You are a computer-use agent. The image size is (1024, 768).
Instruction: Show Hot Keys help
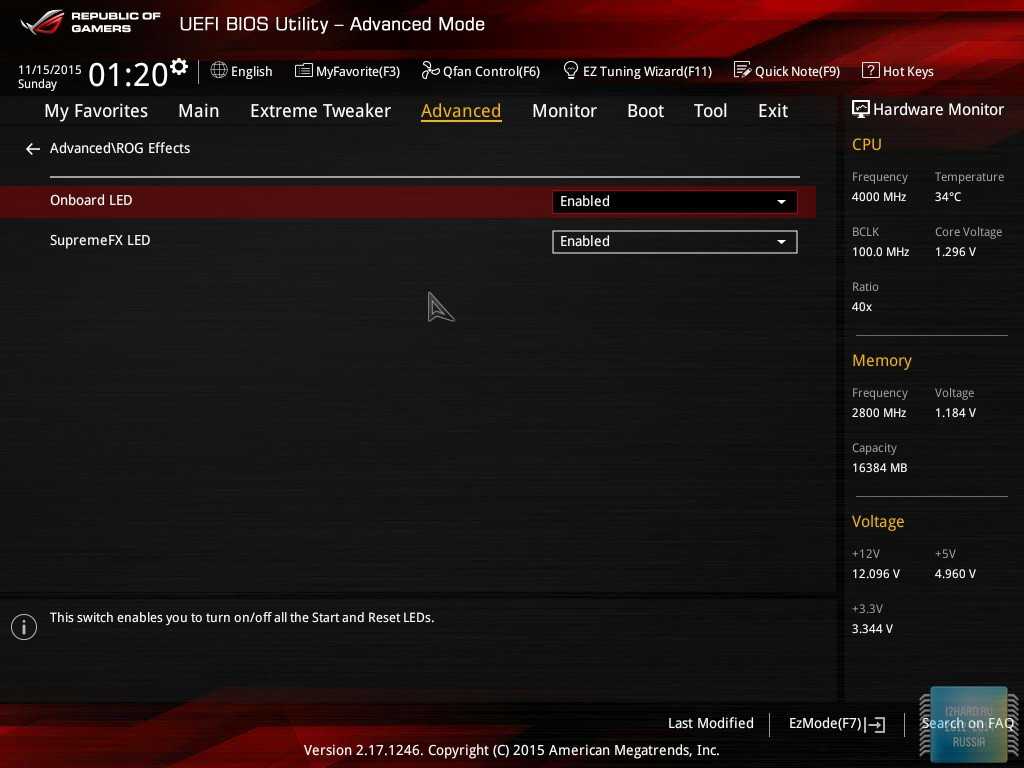[897, 71]
